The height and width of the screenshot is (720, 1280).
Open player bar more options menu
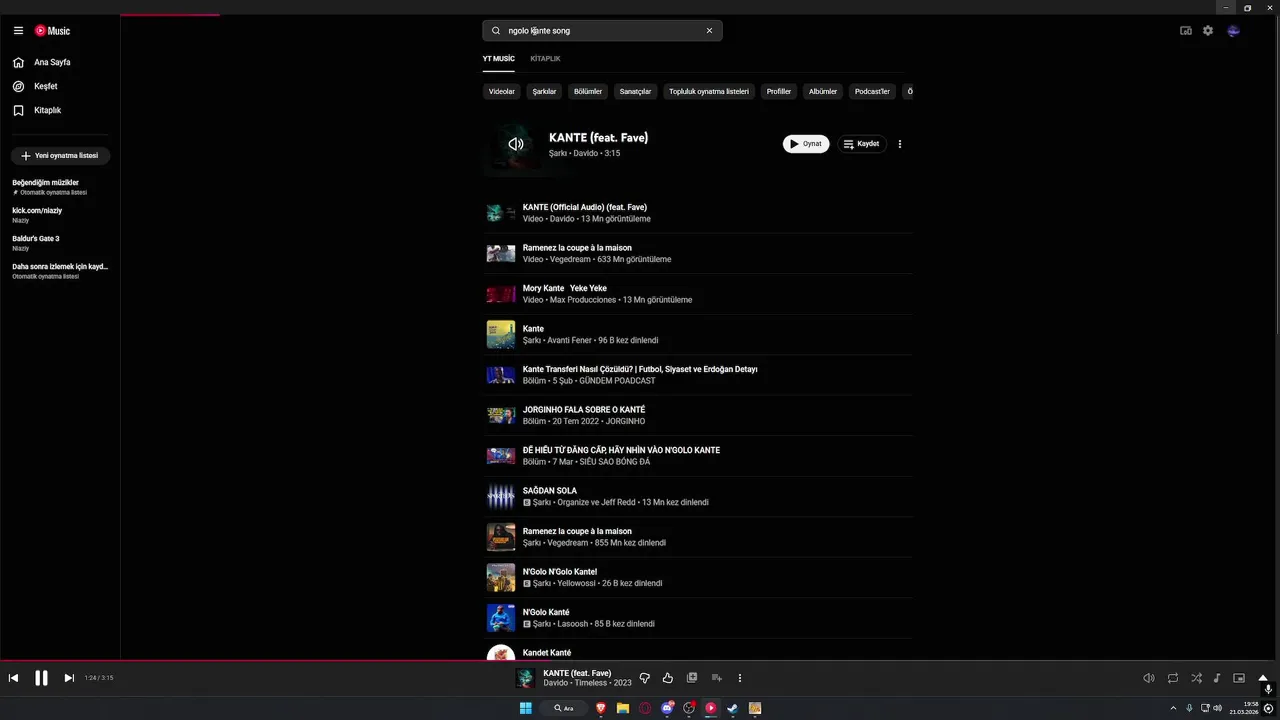[x=740, y=678]
